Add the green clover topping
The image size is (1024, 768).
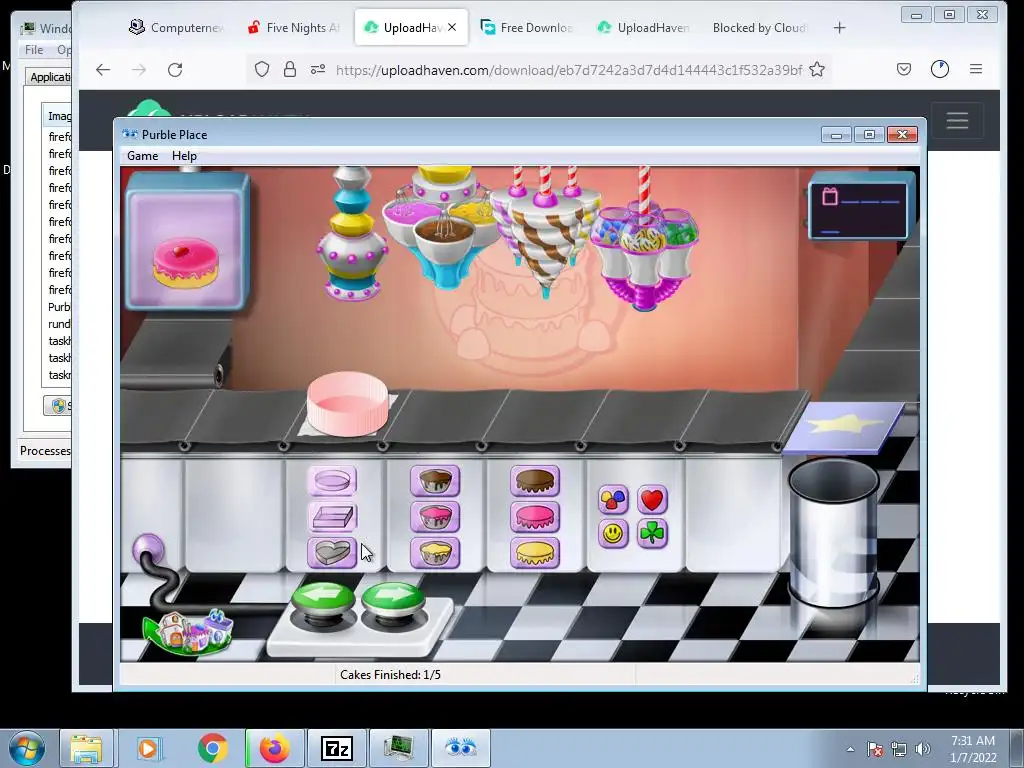coord(652,534)
